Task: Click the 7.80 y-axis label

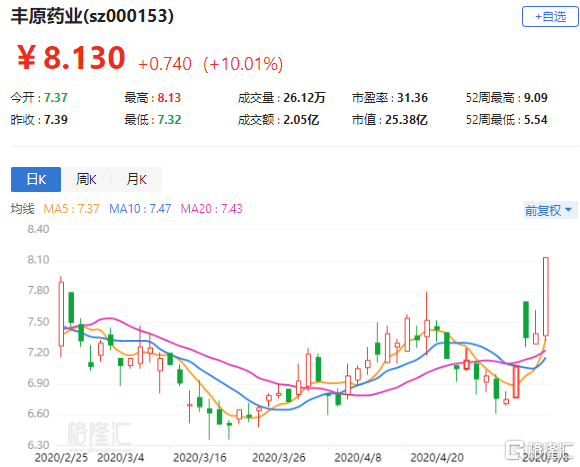Action: click(38, 291)
